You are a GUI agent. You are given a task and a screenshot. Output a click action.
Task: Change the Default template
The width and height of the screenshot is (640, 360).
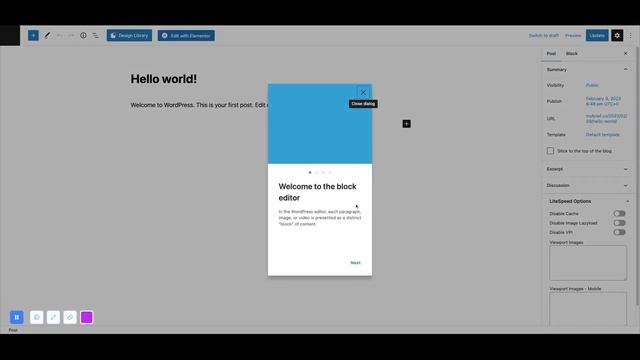[602, 134]
